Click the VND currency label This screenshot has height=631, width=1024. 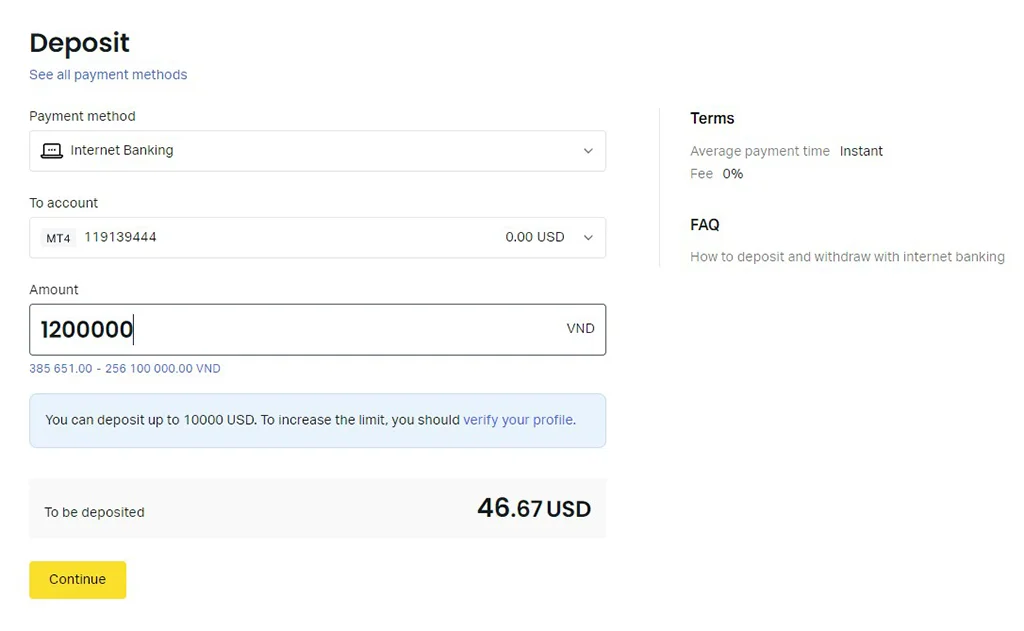[x=580, y=328]
